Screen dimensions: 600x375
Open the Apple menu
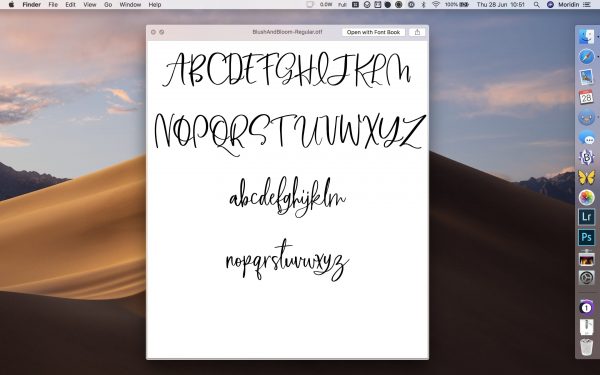tap(11, 5)
